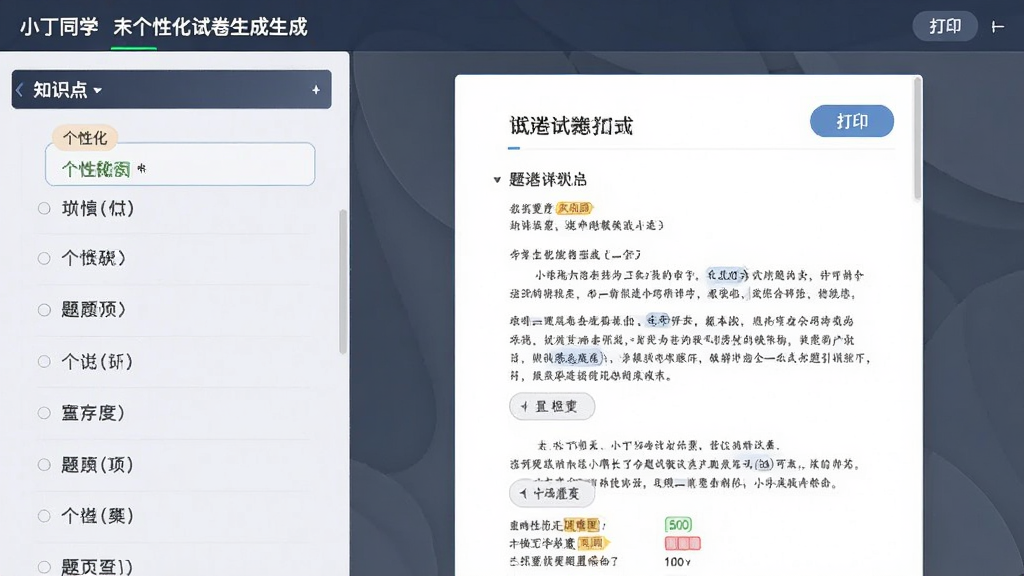
Task: Go back using the chevron beside 知识点
Action: coord(20,89)
